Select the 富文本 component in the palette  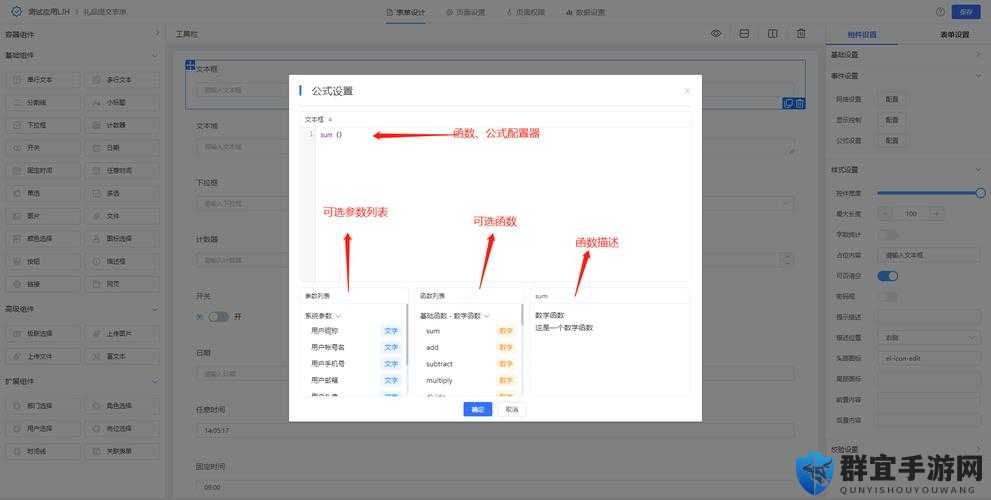click(122, 357)
